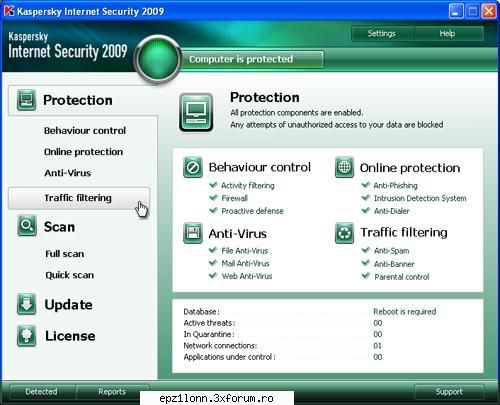The width and height of the screenshot is (500, 405).
Task: Click the Anti-Banner item
Action: pos(394,264)
